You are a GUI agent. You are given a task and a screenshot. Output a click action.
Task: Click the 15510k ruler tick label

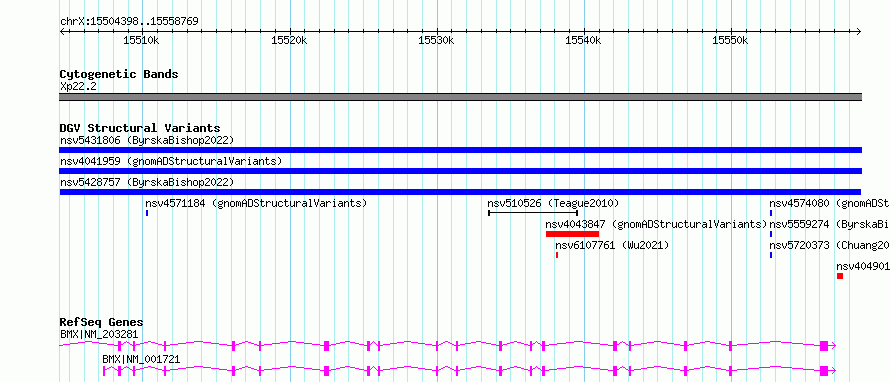[x=141, y=40]
